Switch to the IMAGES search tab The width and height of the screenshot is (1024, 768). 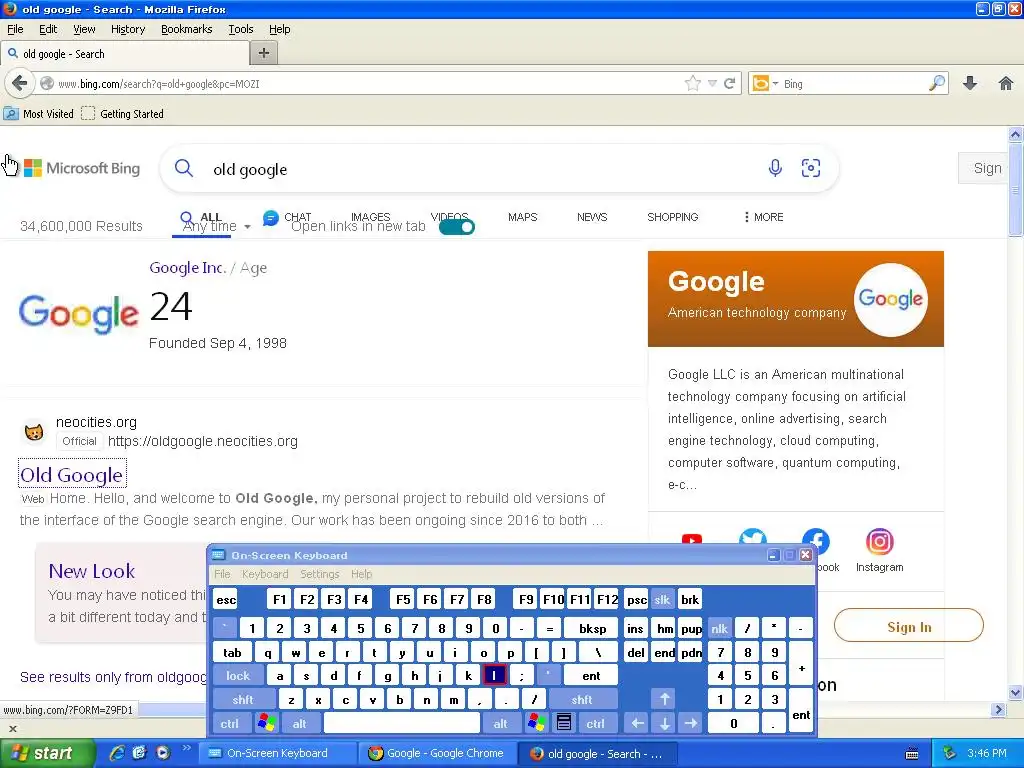[370, 216]
